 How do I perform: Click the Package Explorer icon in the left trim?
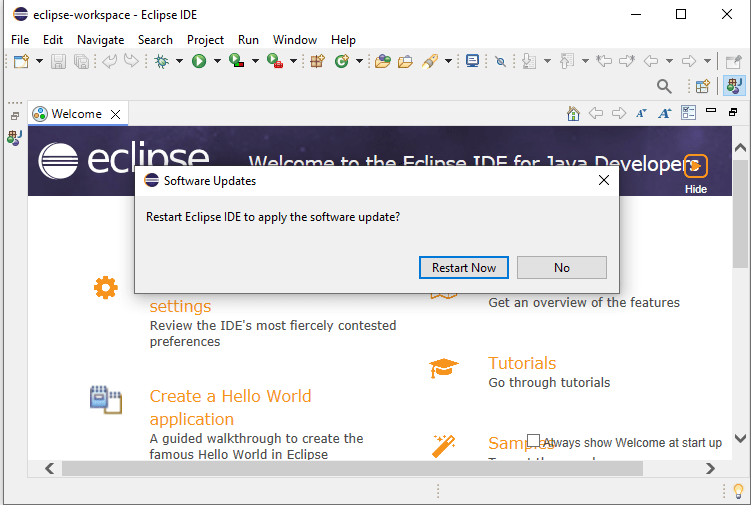point(14,138)
